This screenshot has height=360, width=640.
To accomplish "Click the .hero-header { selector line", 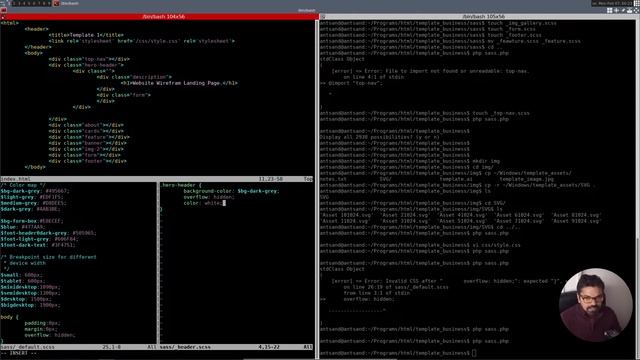I will (x=181, y=185).
